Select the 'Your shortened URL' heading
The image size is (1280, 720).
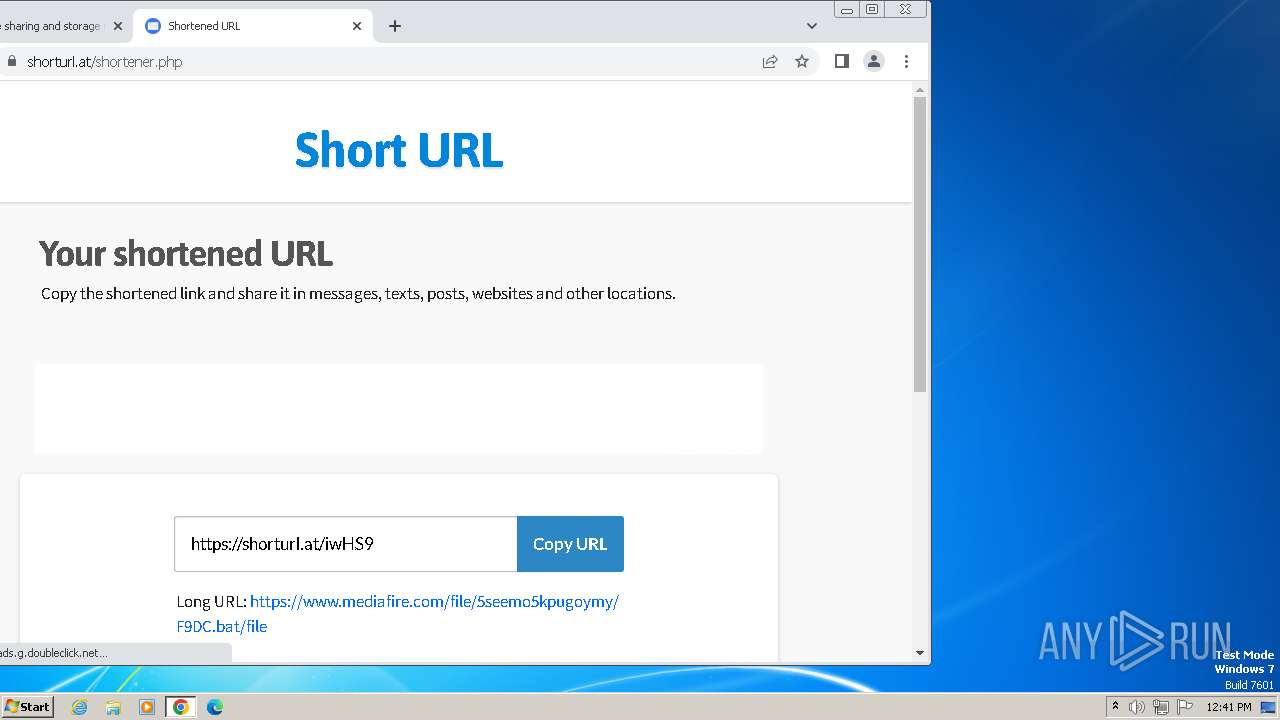pos(186,254)
